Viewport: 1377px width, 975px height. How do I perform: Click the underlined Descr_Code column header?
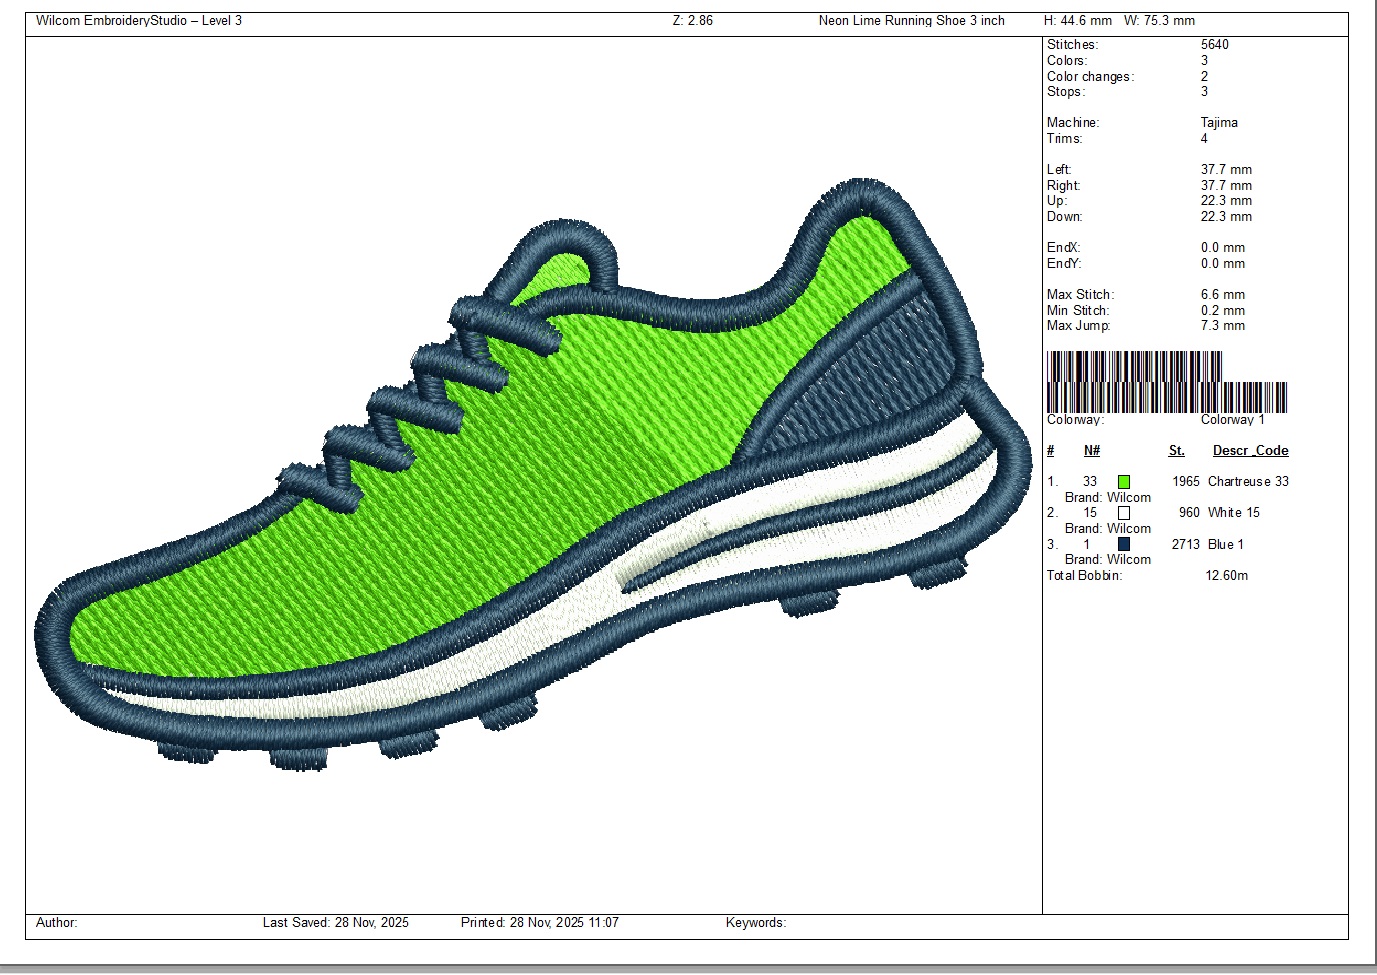[1250, 451]
